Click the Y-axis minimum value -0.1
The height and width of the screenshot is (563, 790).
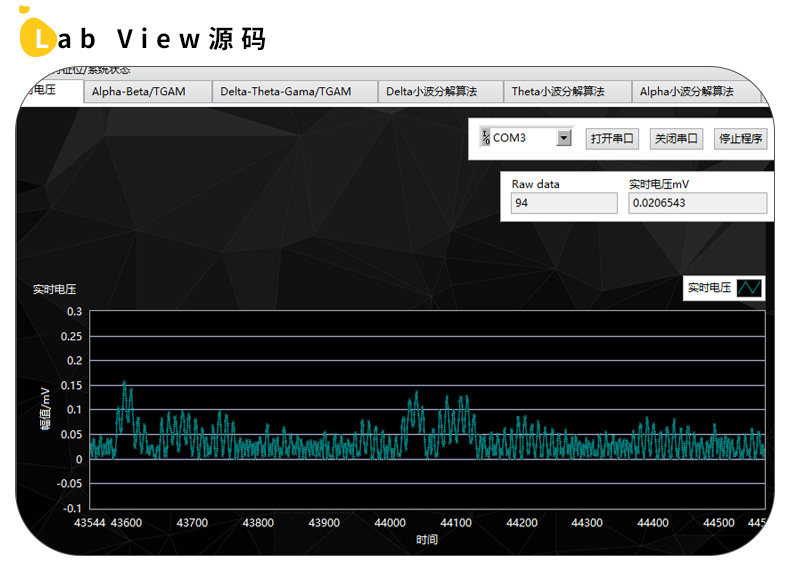pos(72,508)
